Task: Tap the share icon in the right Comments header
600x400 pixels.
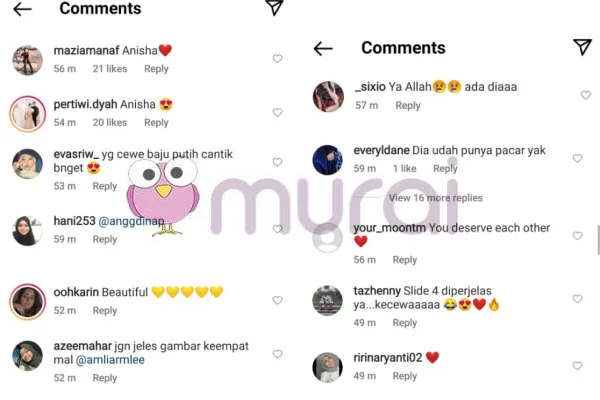Action: 582,47
